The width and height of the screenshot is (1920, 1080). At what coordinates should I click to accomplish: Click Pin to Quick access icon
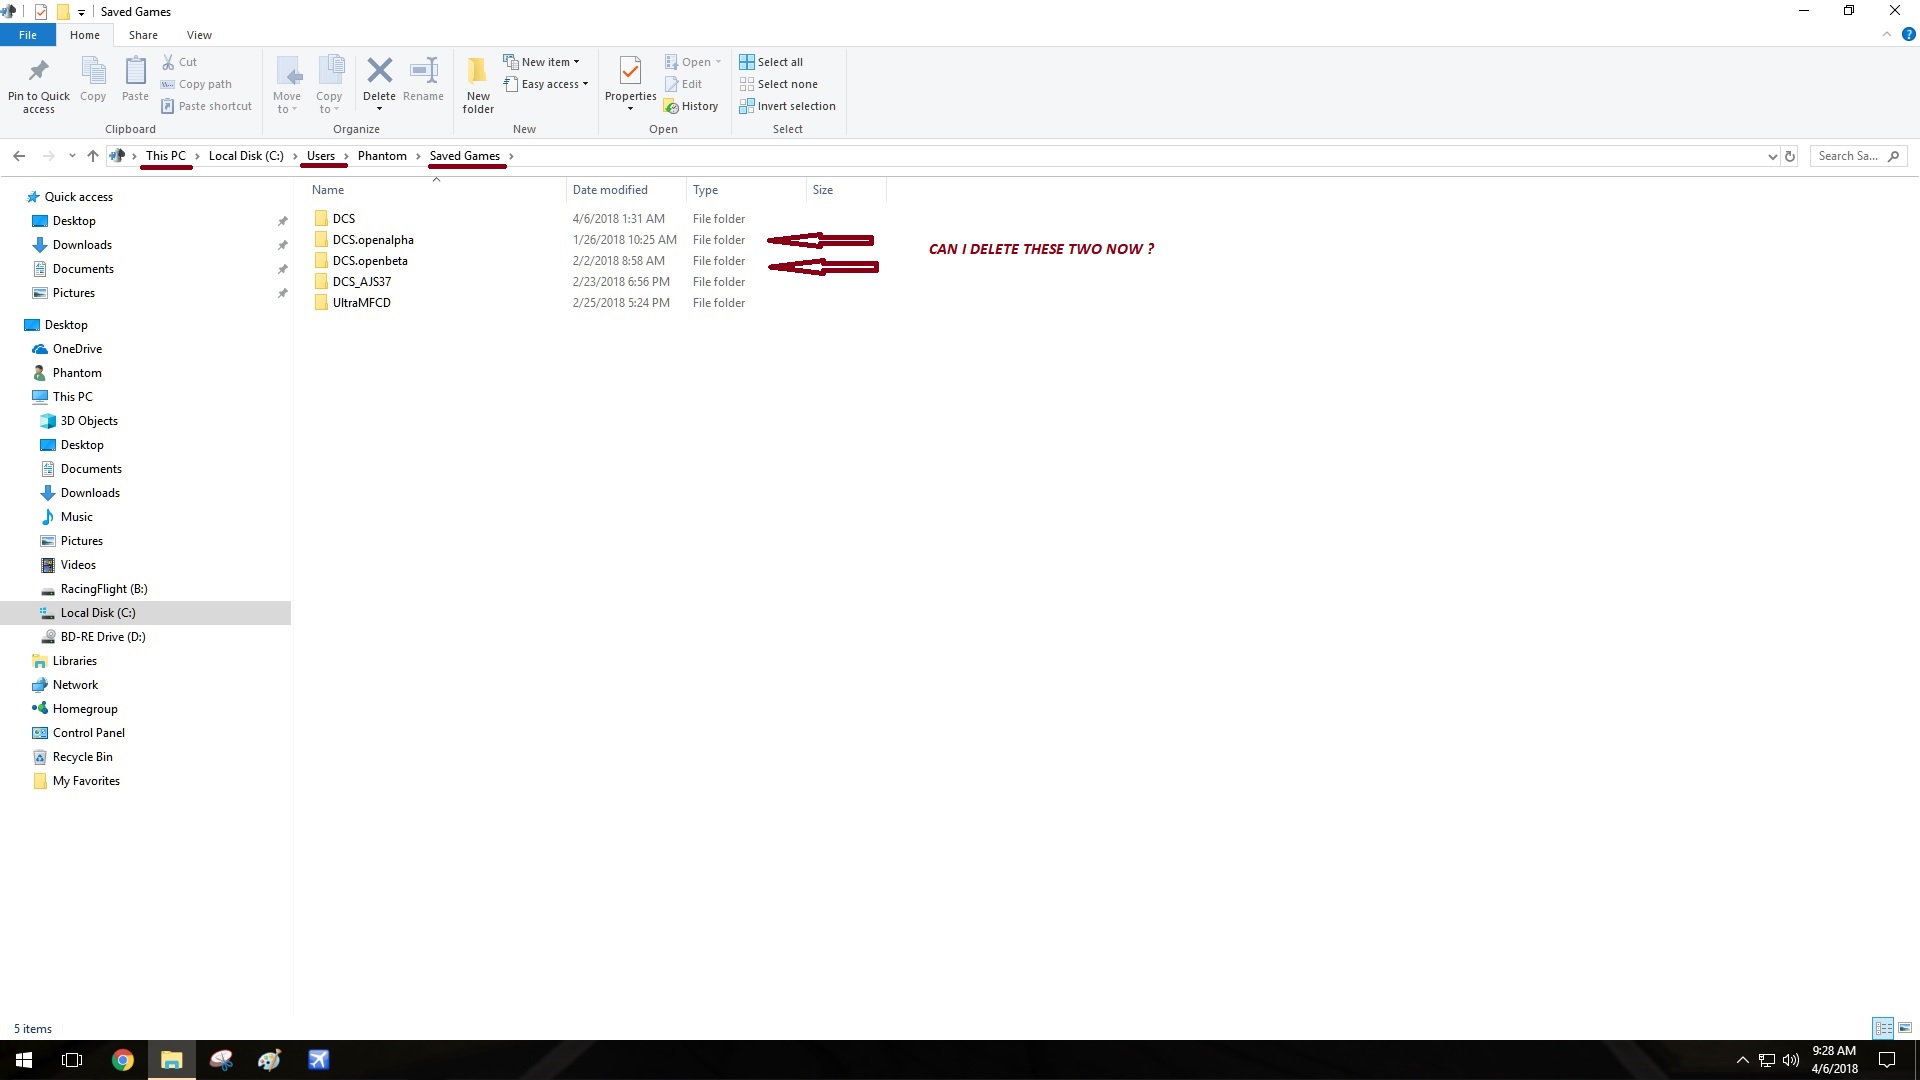[38, 71]
